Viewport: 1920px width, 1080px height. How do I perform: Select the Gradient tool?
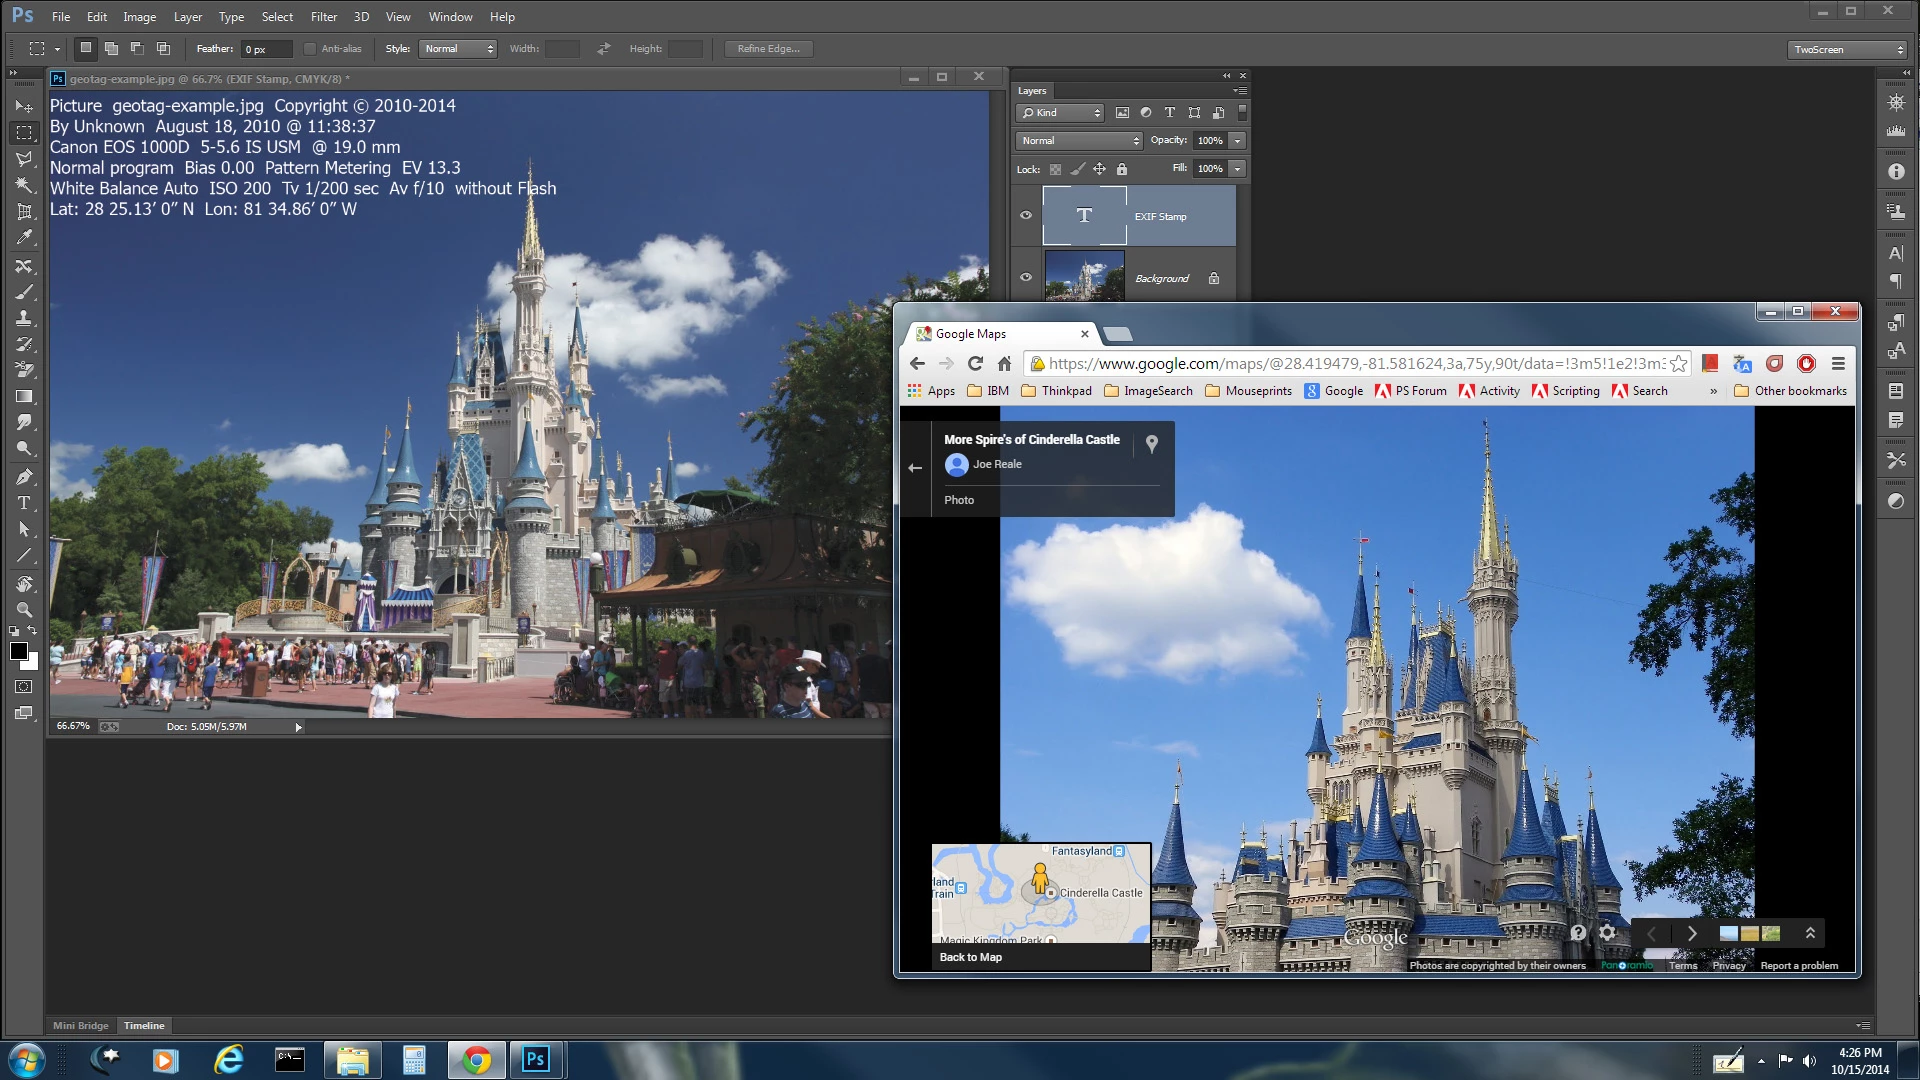point(24,397)
